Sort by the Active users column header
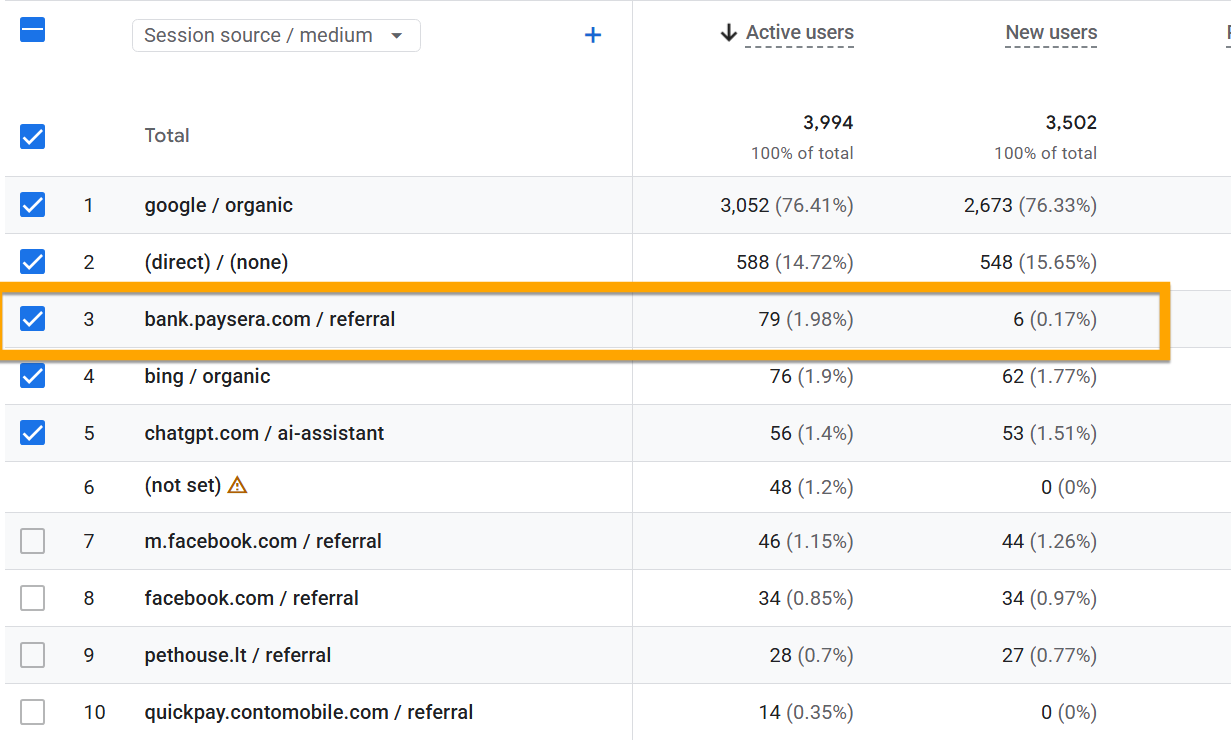 pyautogui.click(x=800, y=33)
